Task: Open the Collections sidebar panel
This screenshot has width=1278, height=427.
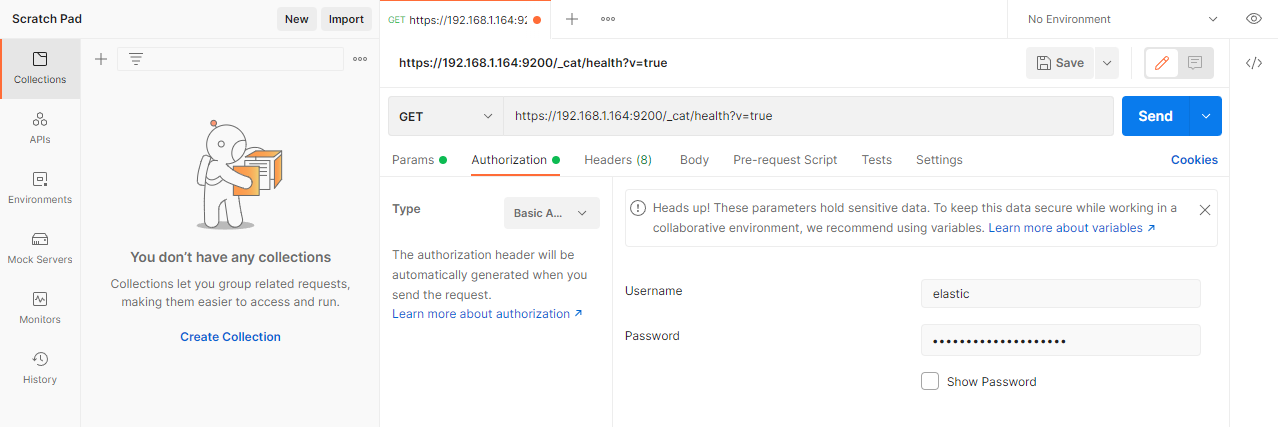Action: 40,68
